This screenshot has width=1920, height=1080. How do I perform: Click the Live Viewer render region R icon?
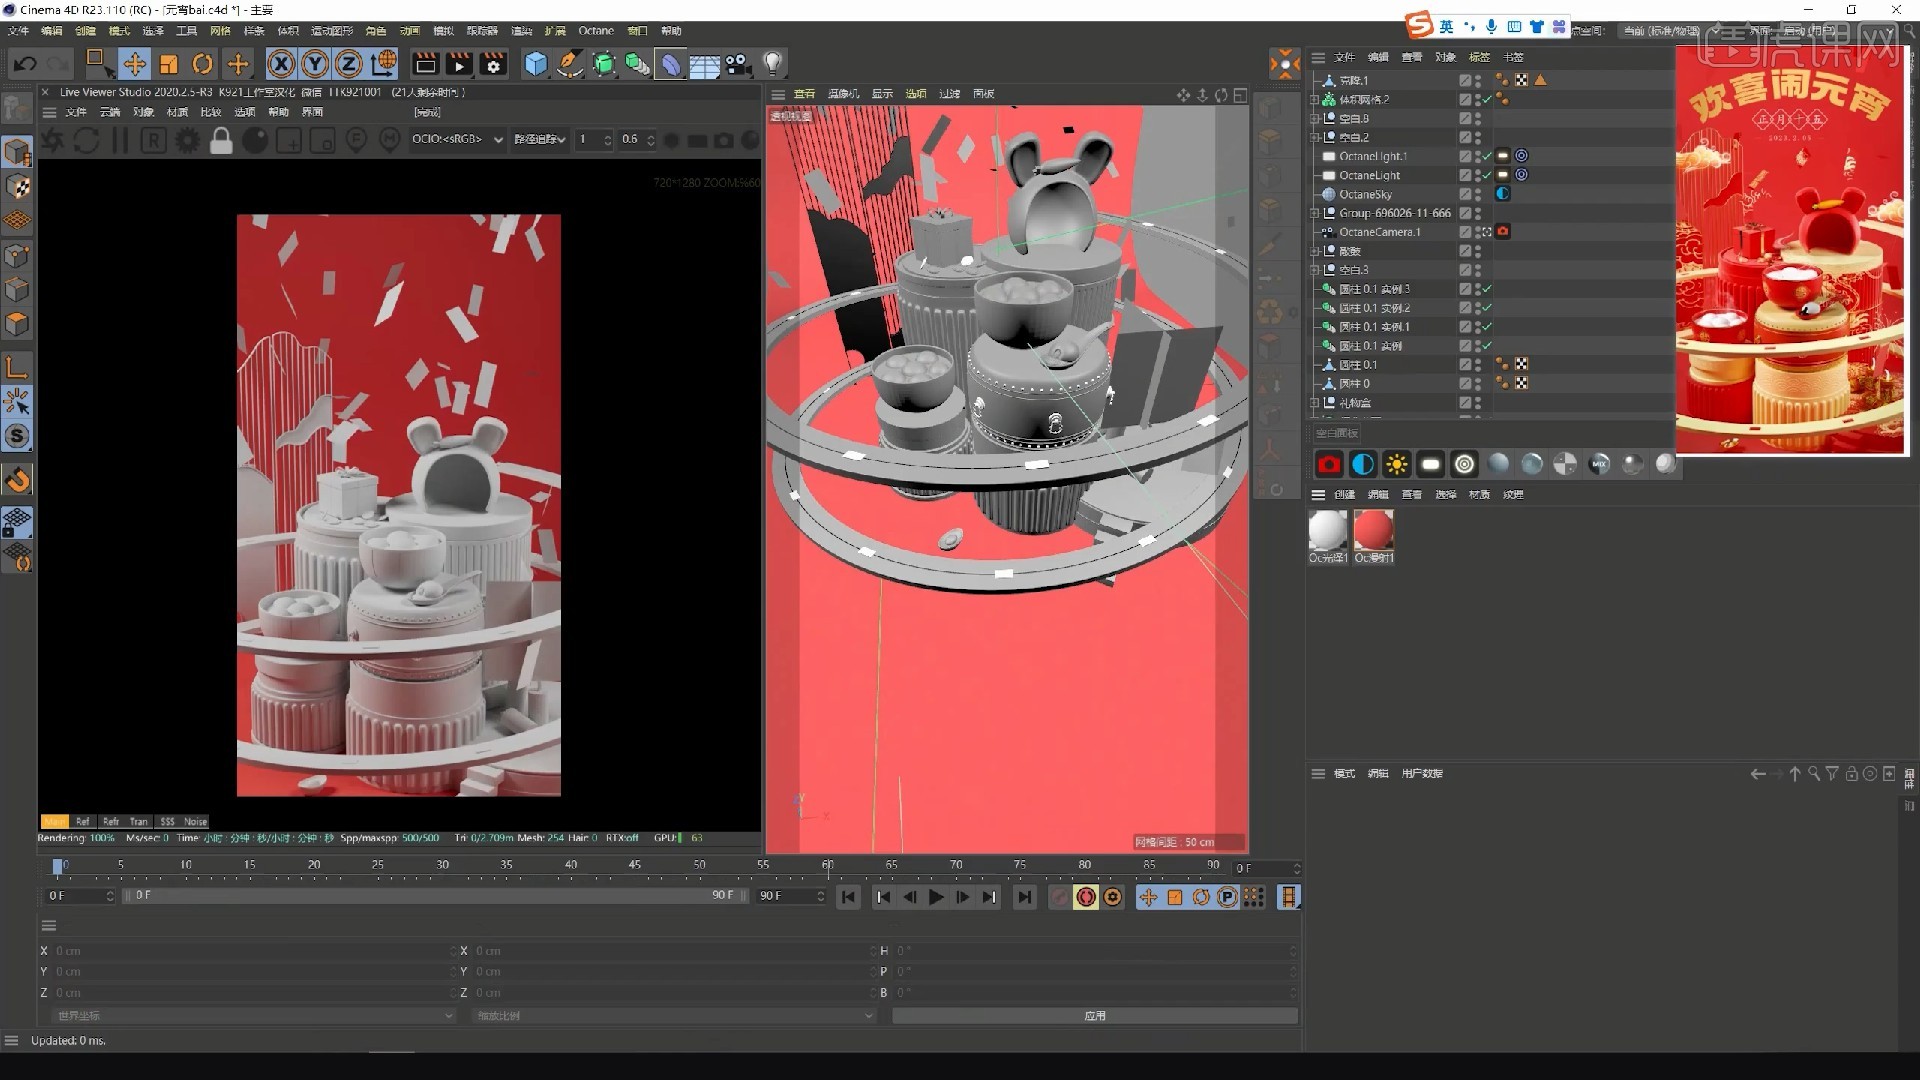pos(153,140)
